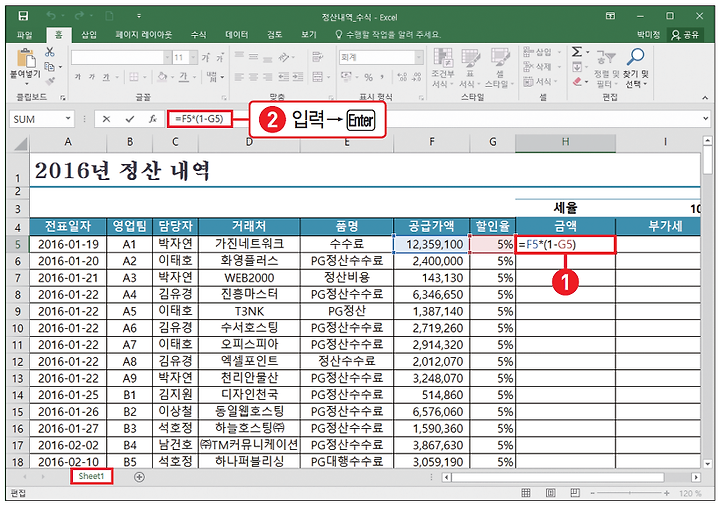Screen dimensions: 720x507
Task: Click the Decrease font size icon
Action: pos(220,57)
